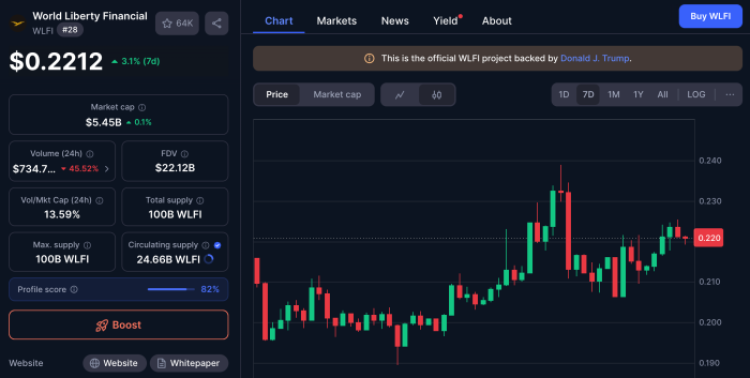This screenshot has width=750, height=378.
Task: Click the 0.240 price axis label
Action: (710, 161)
